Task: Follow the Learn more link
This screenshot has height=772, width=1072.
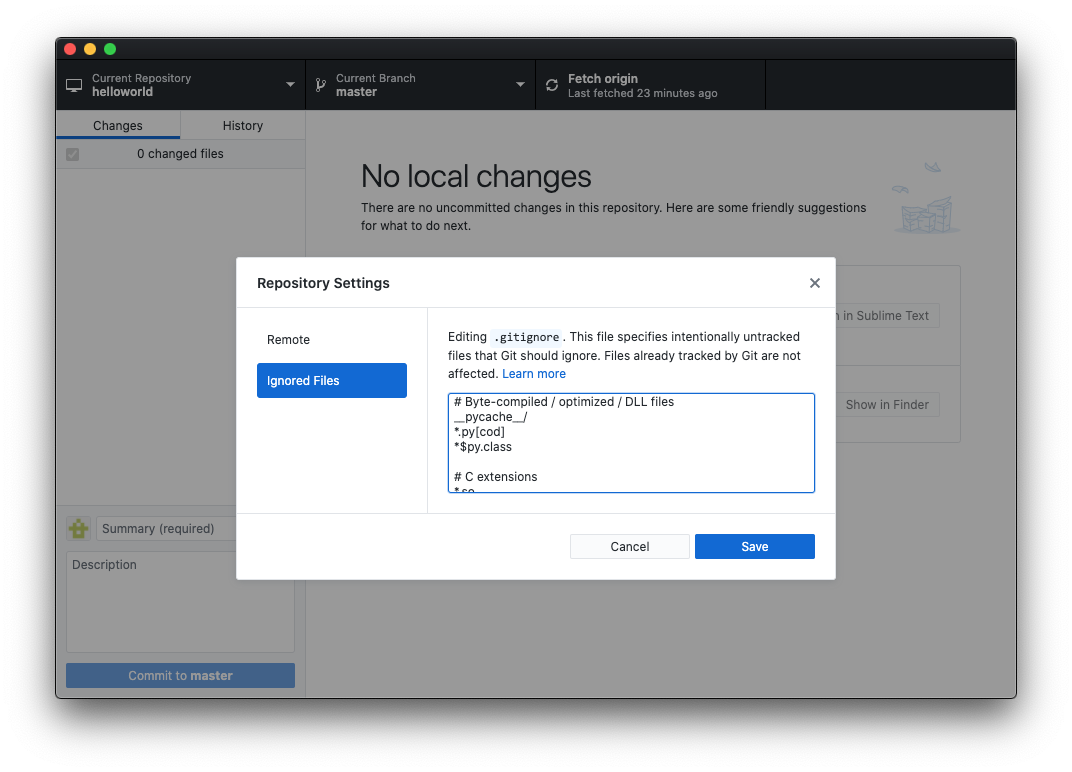Action: click(x=533, y=374)
